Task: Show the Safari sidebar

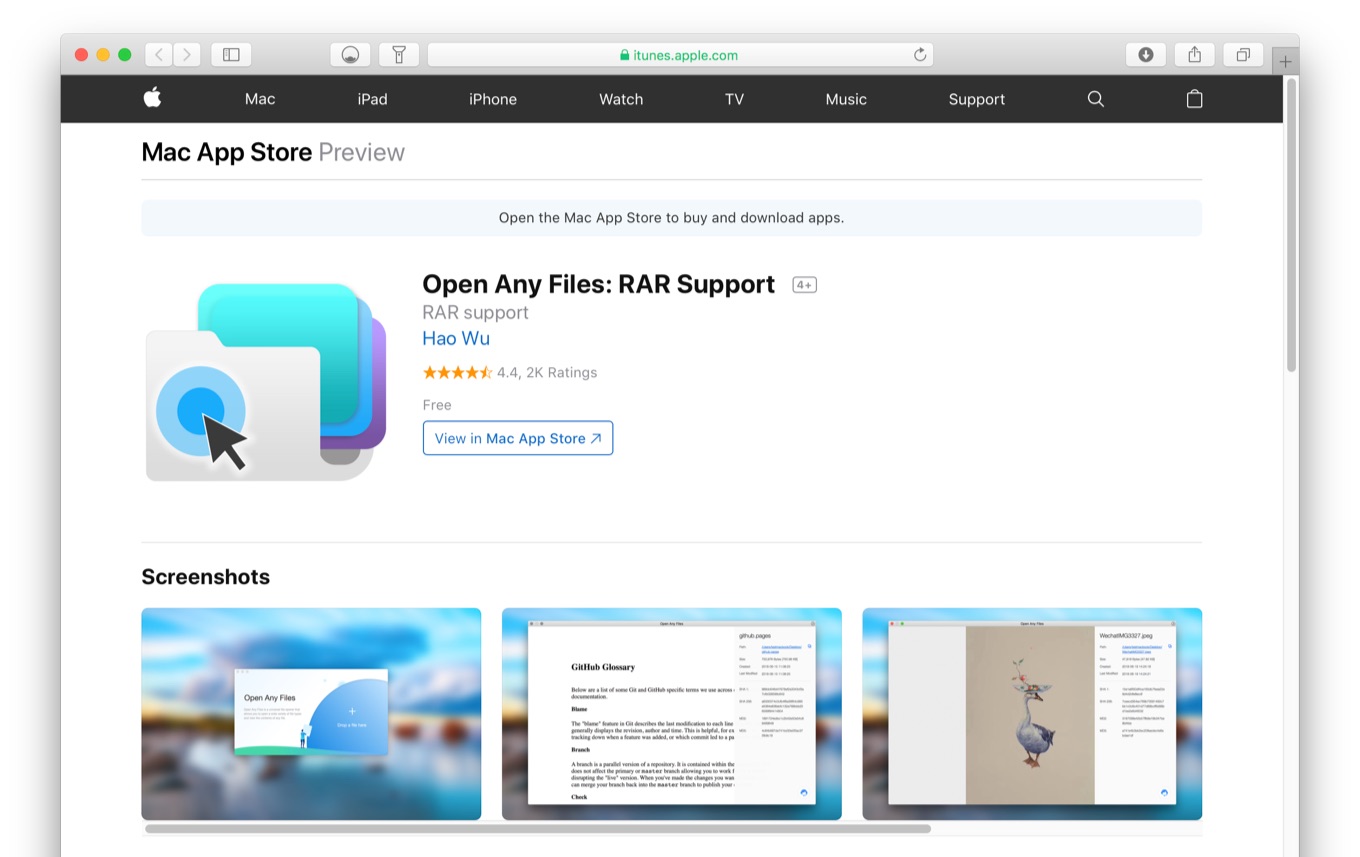Action: 231,55
